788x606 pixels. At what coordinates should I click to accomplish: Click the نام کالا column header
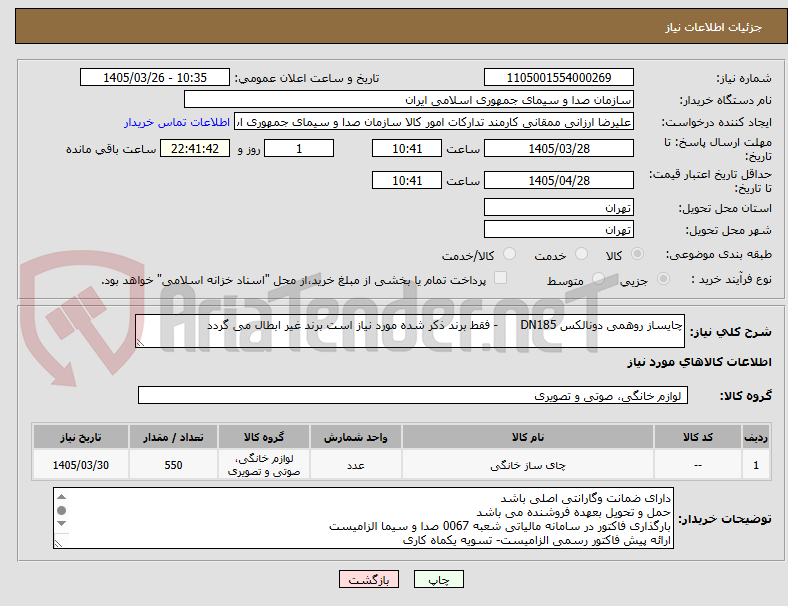coord(528,437)
